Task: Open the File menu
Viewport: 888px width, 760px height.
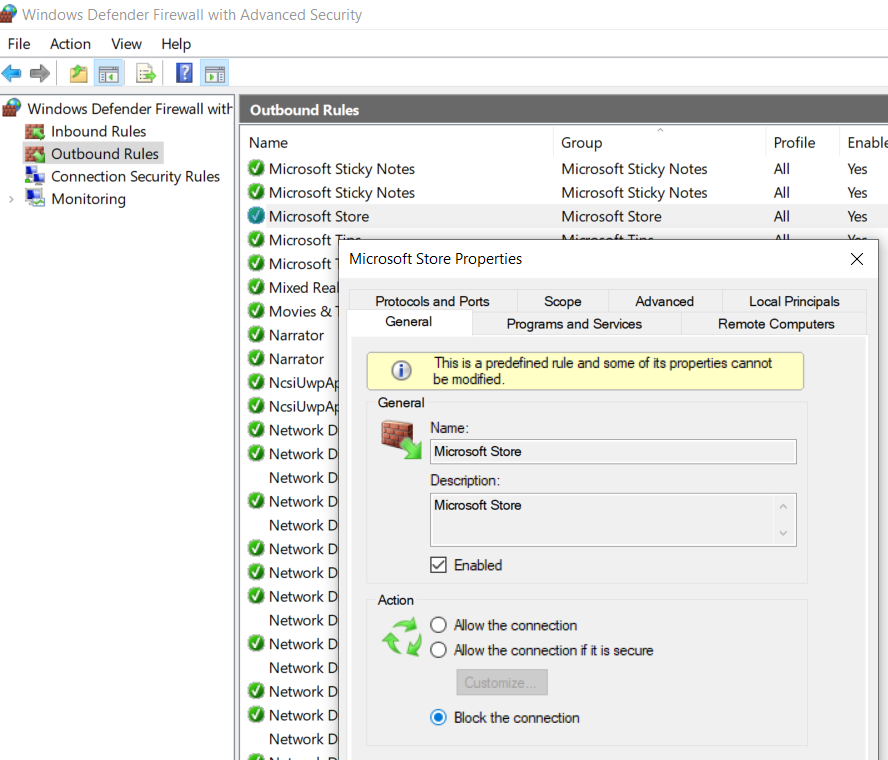Action: point(19,44)
